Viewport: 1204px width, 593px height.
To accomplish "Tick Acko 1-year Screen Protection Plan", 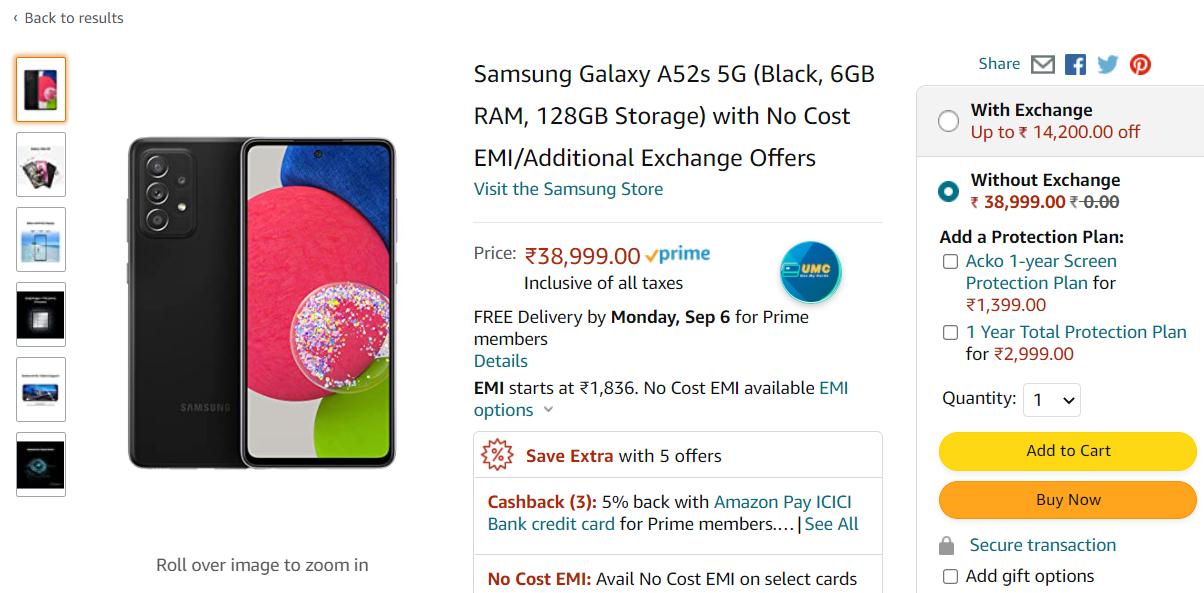I will (x=950, y=262).
